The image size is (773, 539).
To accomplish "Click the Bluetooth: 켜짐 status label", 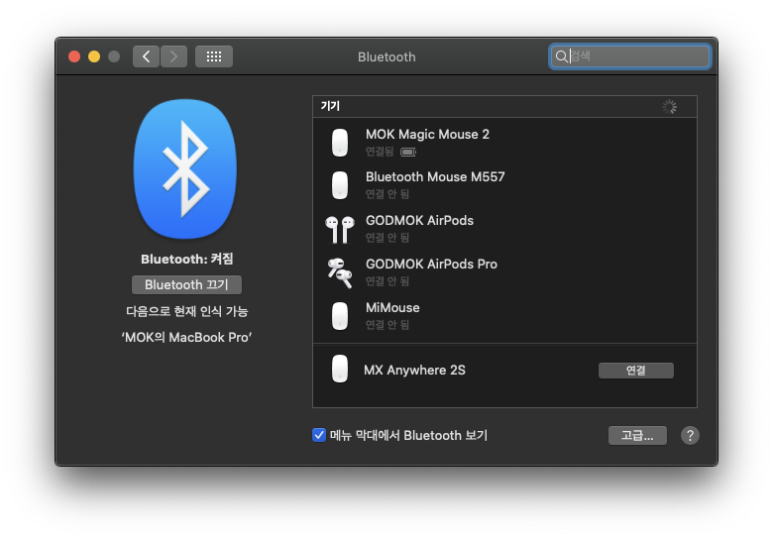I will pyautogui.click(x=187, y=259).
